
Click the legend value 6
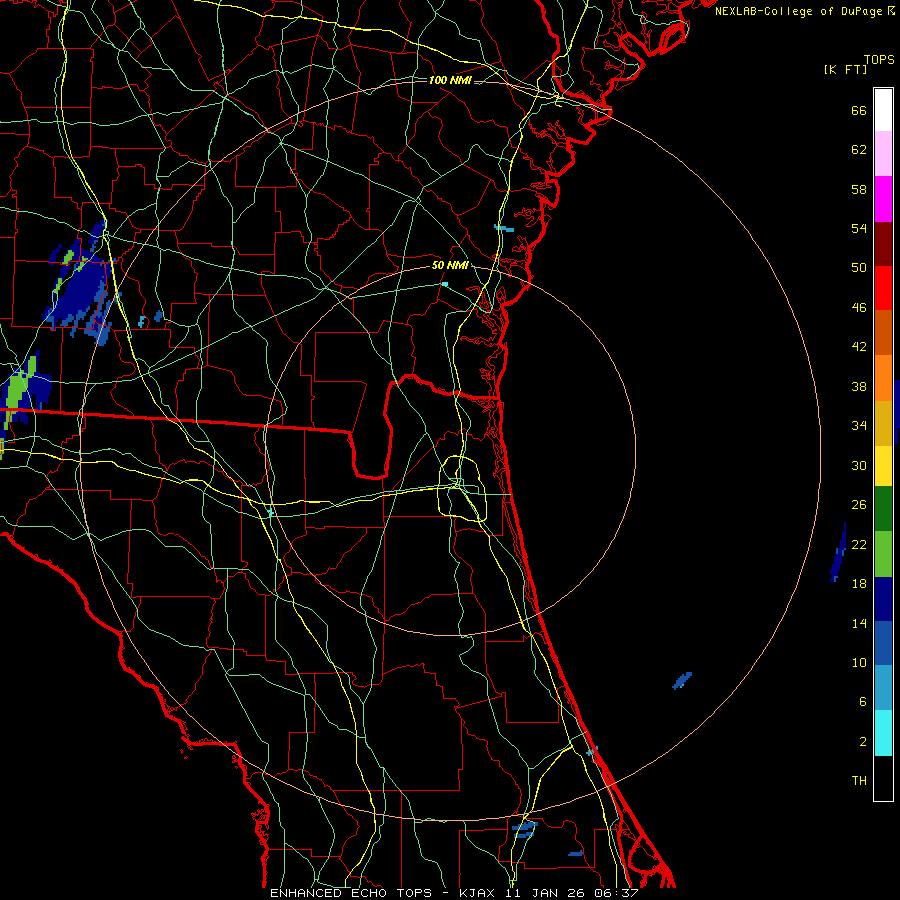[x=863, y=702]
